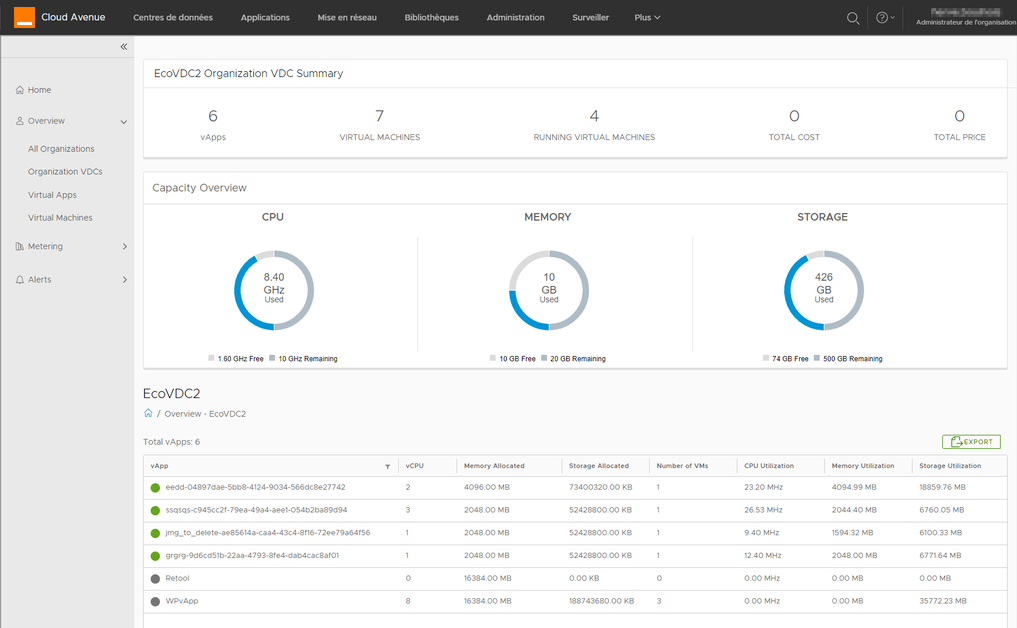Click the Metering icon in sidebar
The height and width of the screenshot is (628, 1017).
coord(20,247)
